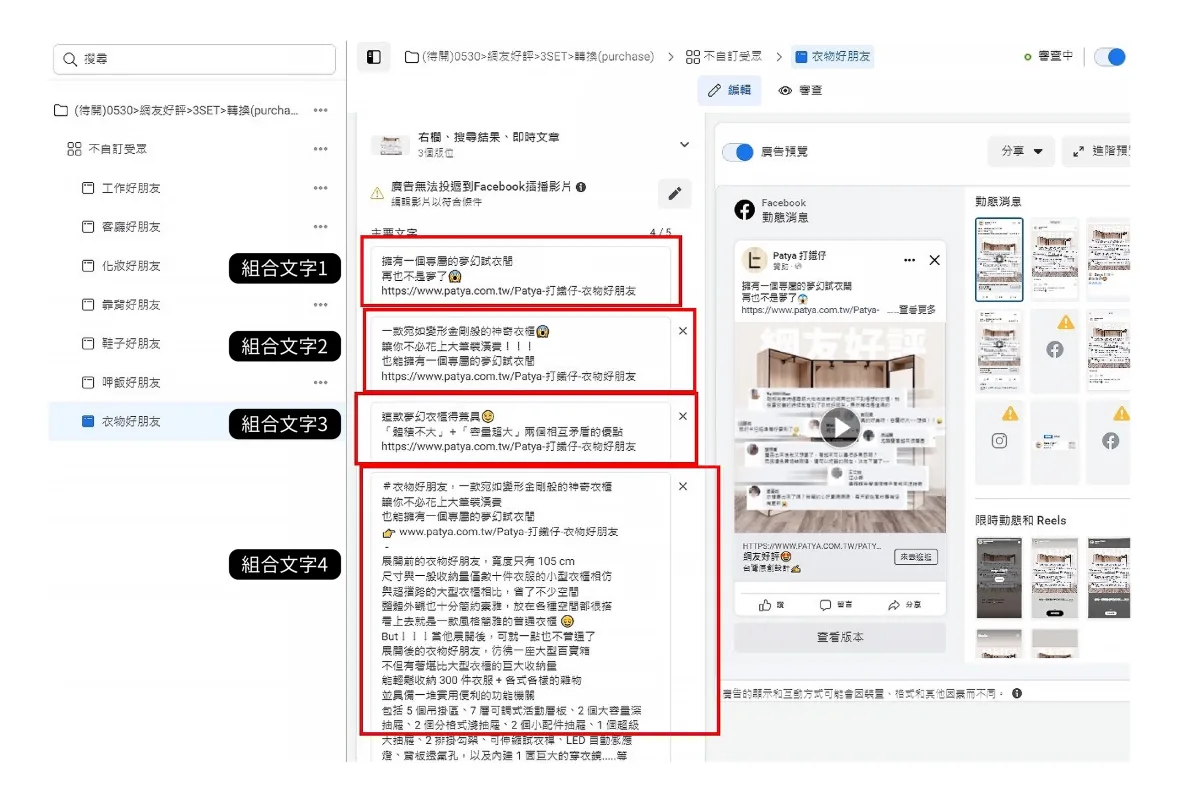
Task: Click the 衣物好朋友 breadcrumb chip
Action: pos(832,57)
